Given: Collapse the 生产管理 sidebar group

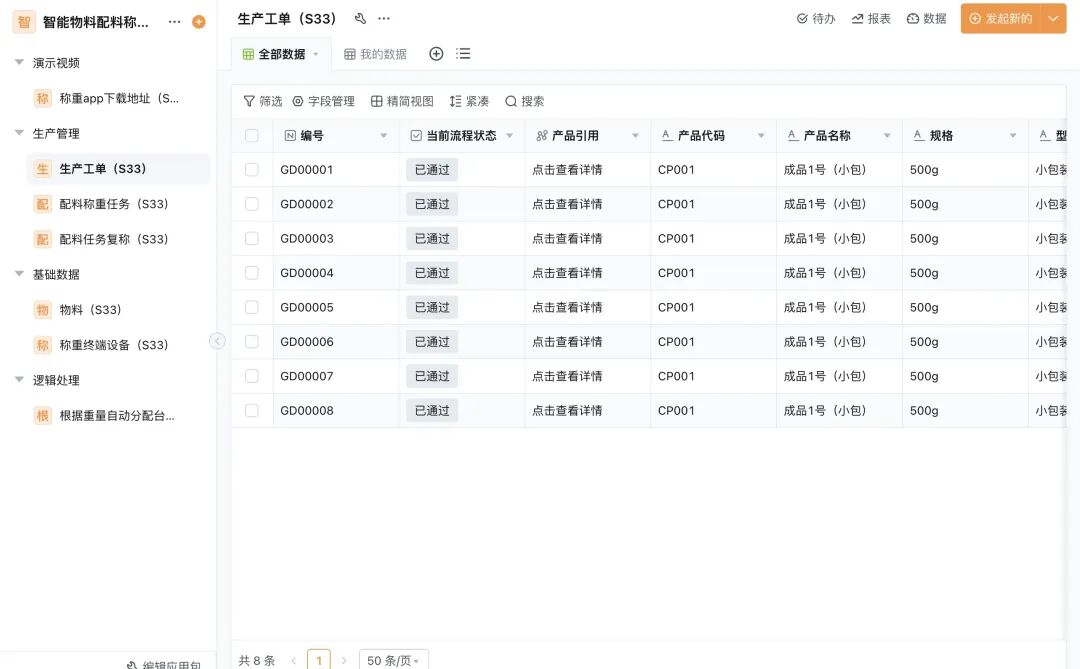Looking at the screenshot, I should point(19,133).
